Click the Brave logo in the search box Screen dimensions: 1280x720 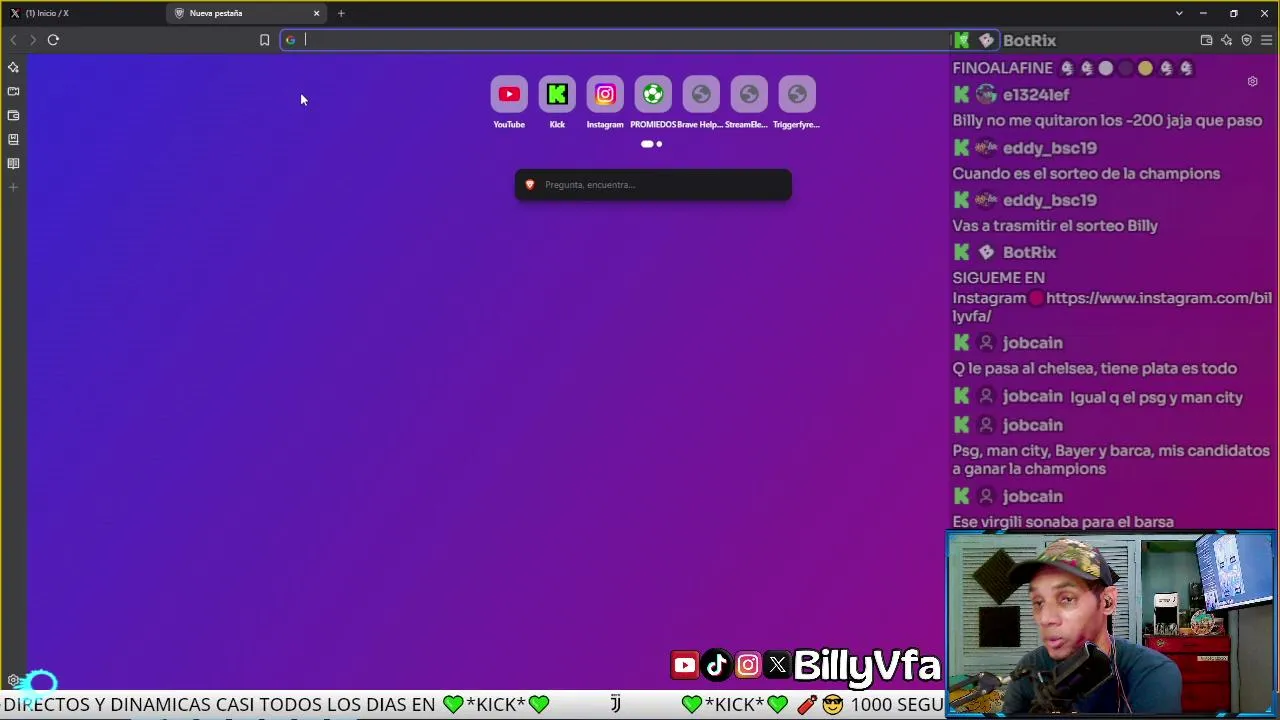[530, 185]
